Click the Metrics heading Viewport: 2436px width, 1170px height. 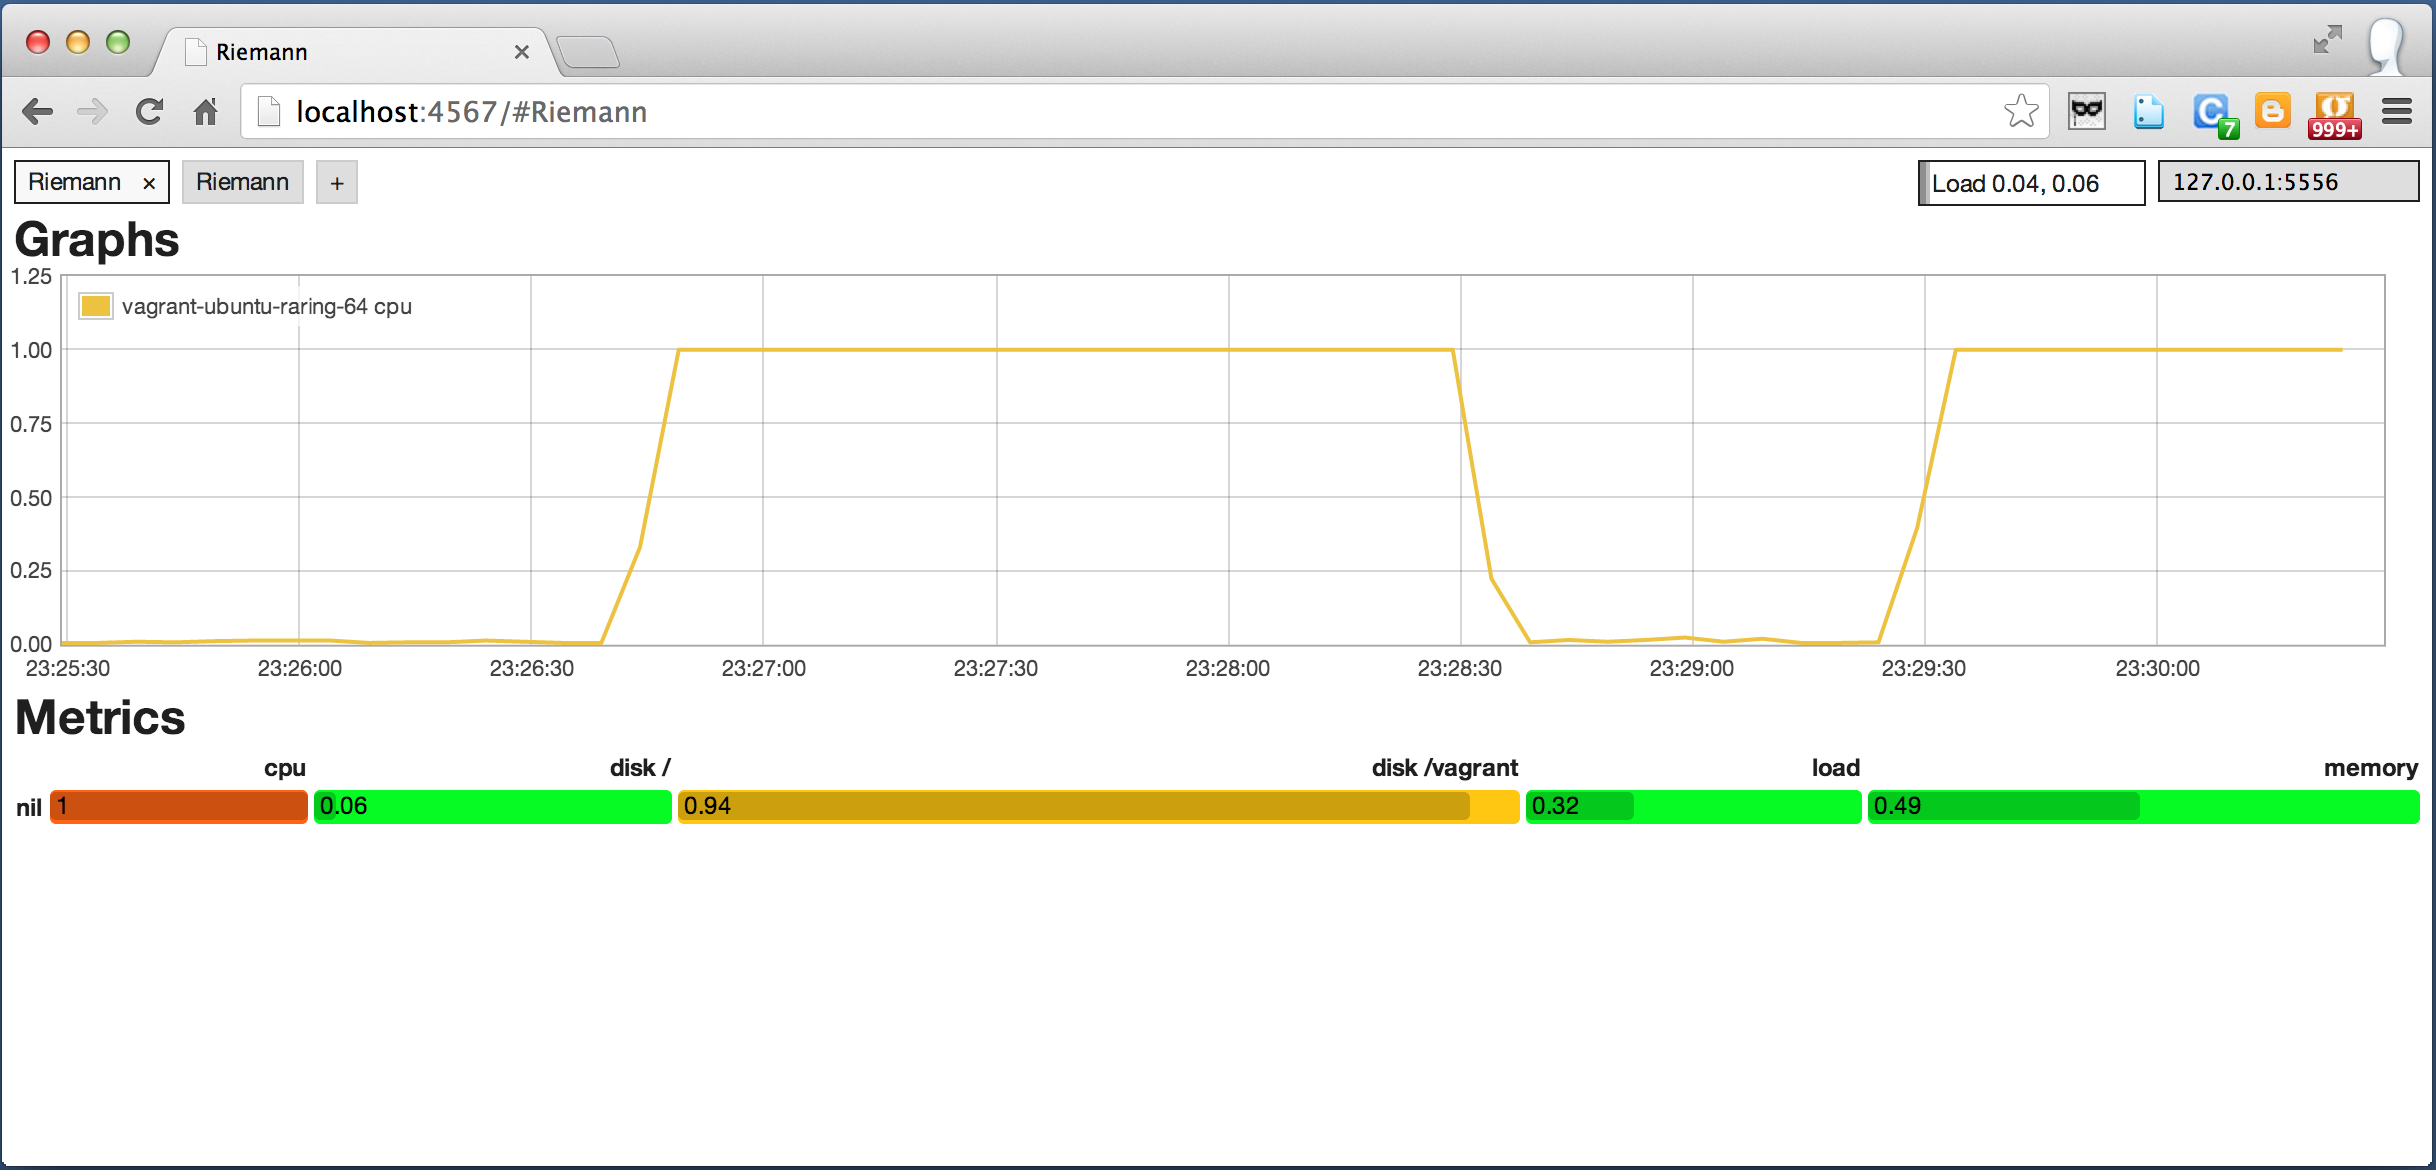tap(100, 717)
